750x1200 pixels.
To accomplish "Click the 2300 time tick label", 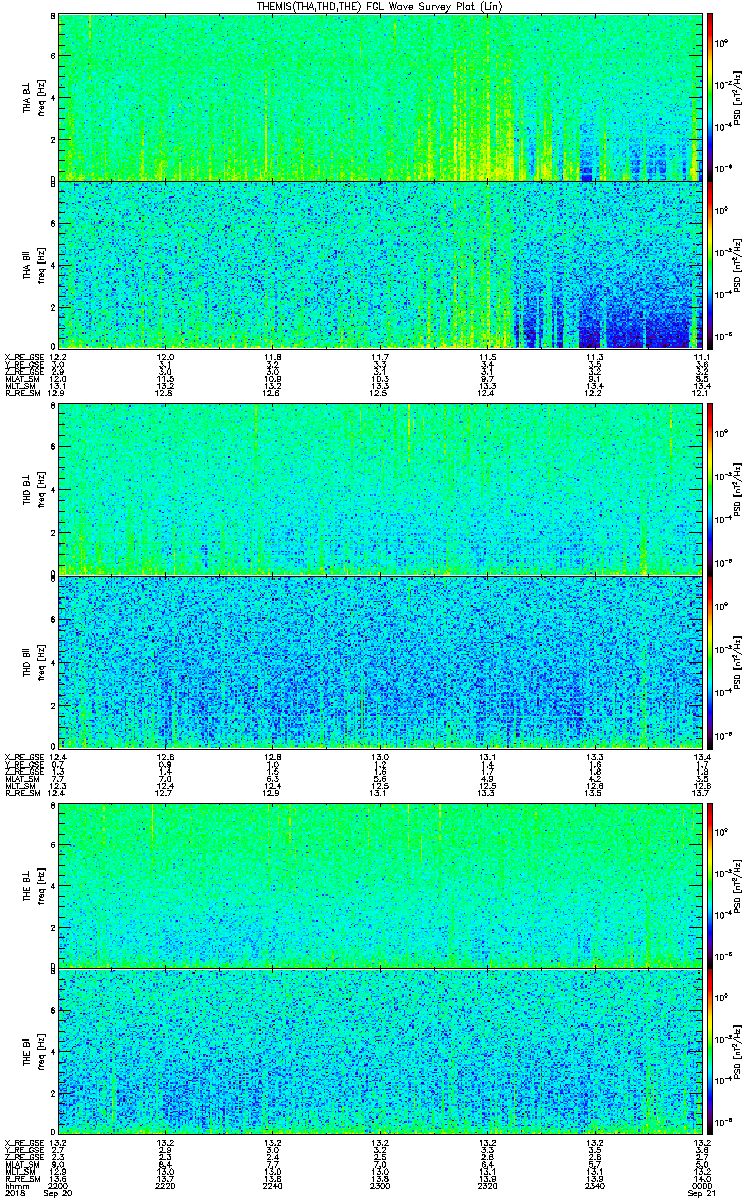I will click(380, 1185).
